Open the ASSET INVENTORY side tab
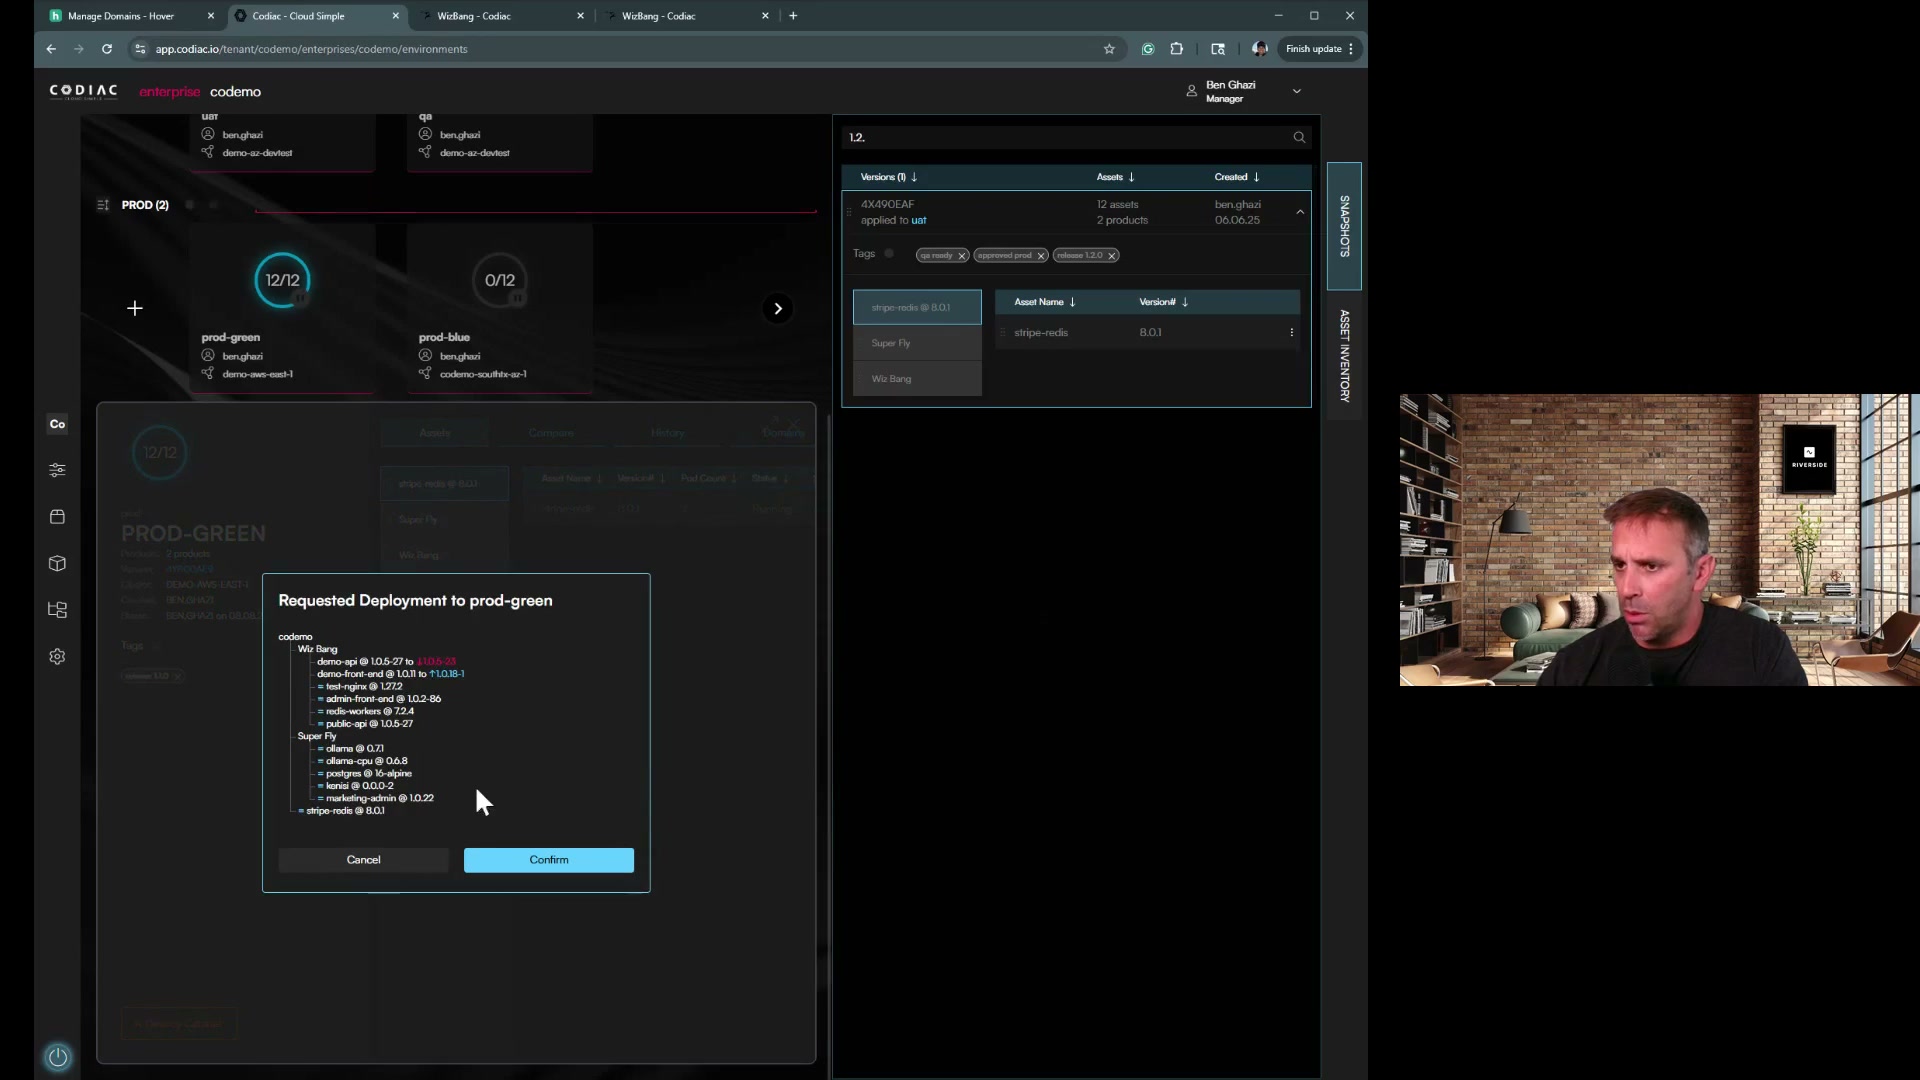This screenshot has height=1080, width=1920. (x=1344, y=356)
